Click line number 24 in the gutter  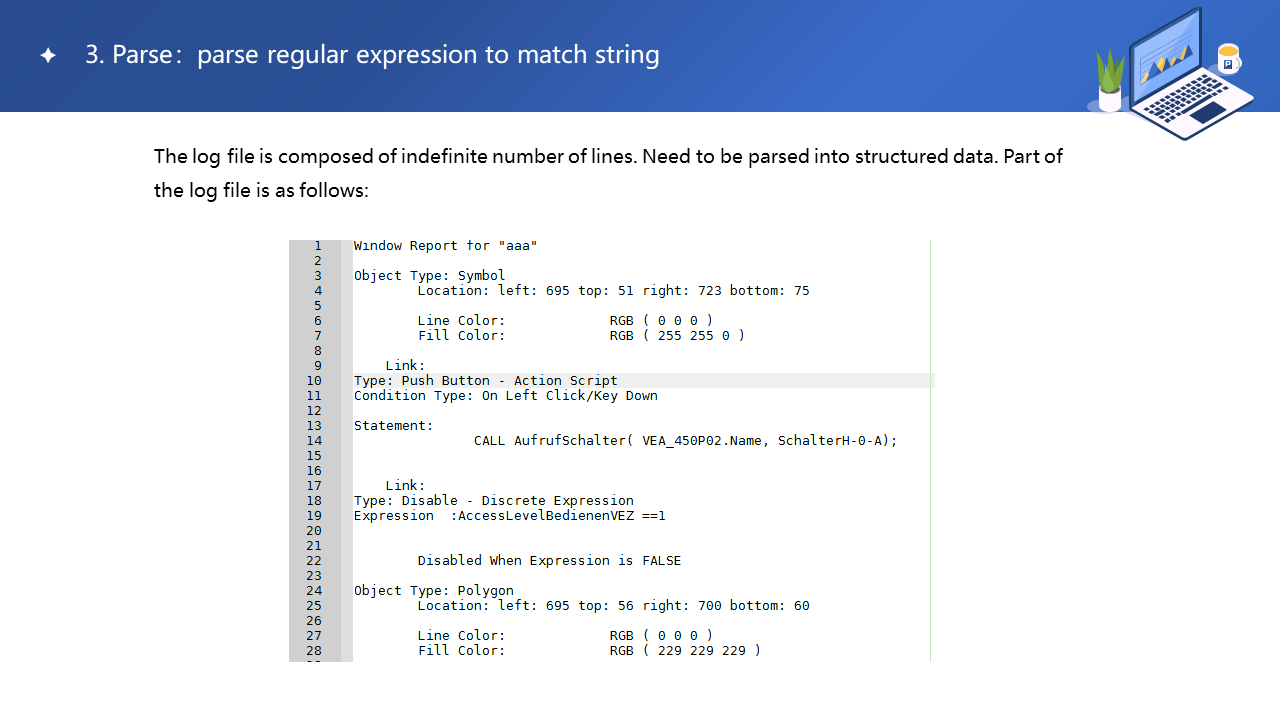[314, 591]
